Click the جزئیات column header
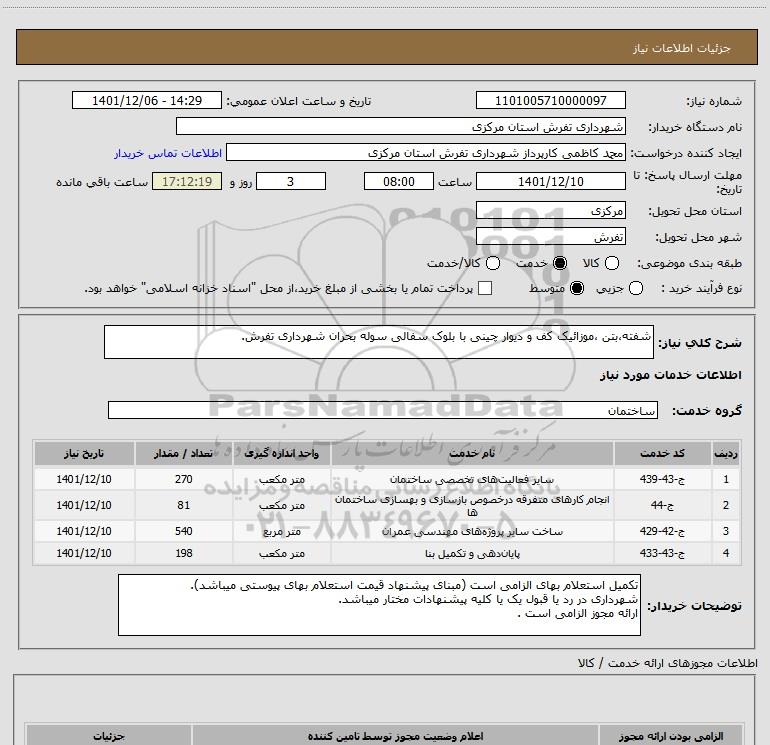770x745 pixels. (x=109, y=736)
